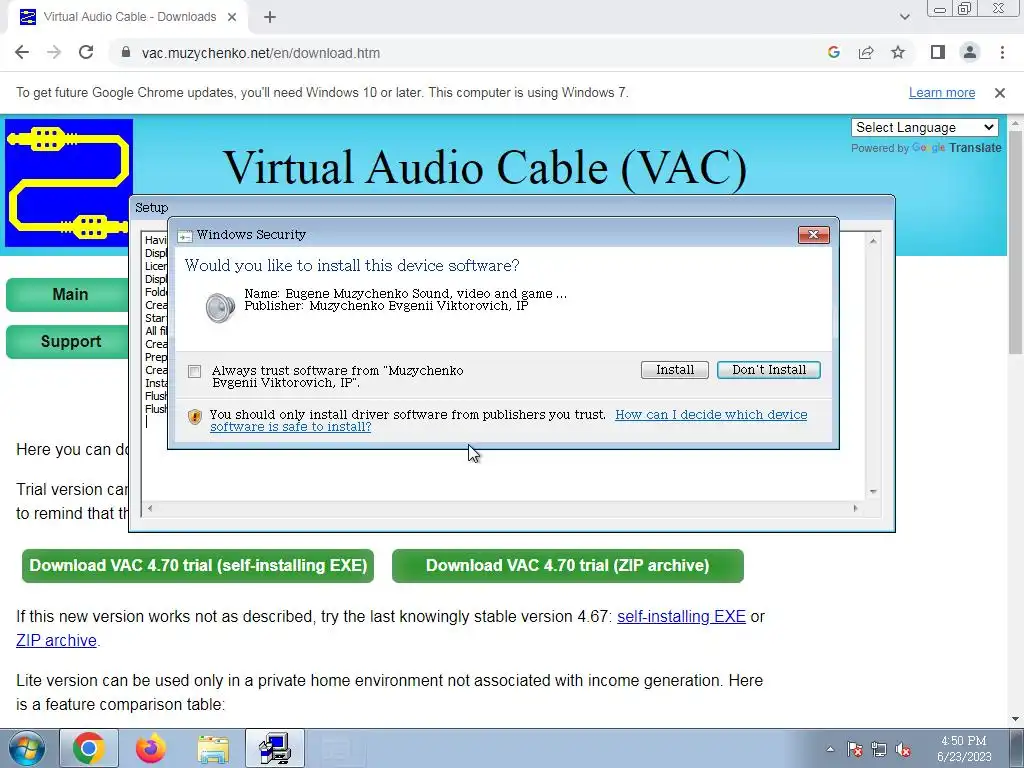The image size is (1024, 768).
Task: Click the page vertical scrollbar thumb
Action: point(1016,242)
